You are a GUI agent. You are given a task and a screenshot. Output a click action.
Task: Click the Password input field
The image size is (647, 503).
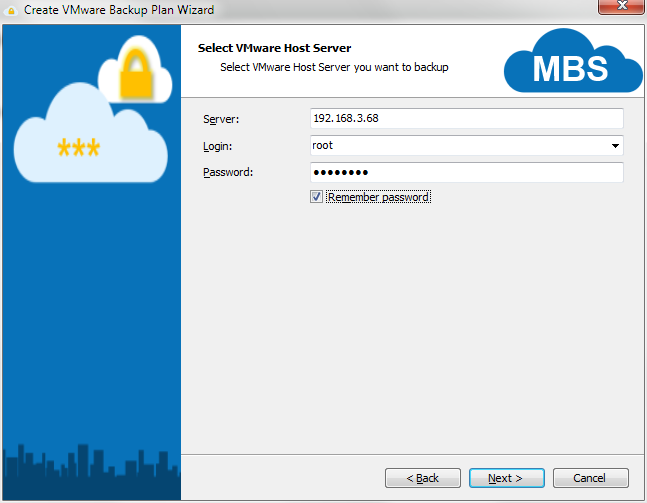click(x=466, y=172)
